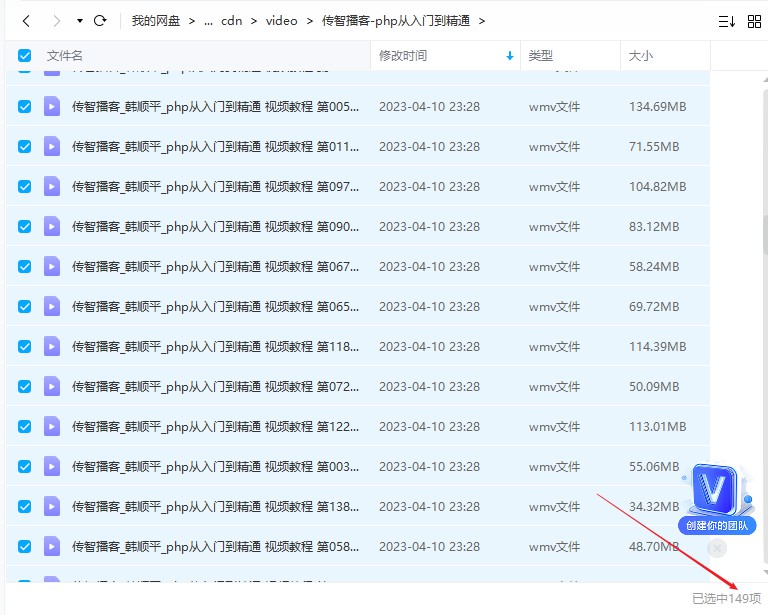Expand arrow after 传智播客-php从入门到精通
Viewport: 768px width, 615px height.
click(482, 21)
